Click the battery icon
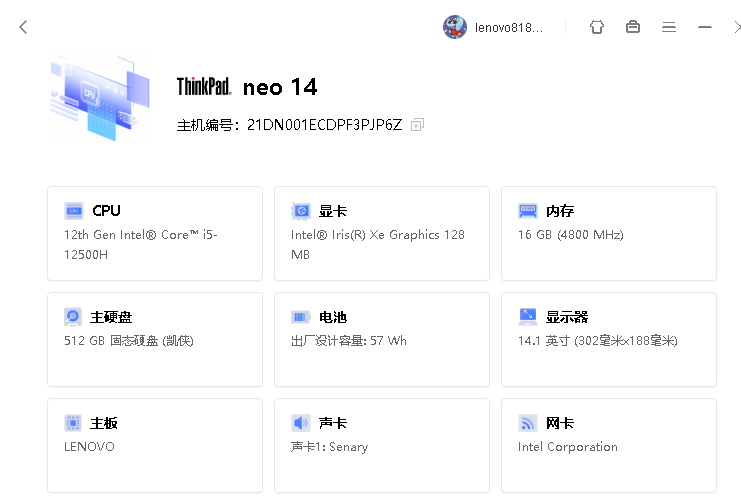 [301, 317]
